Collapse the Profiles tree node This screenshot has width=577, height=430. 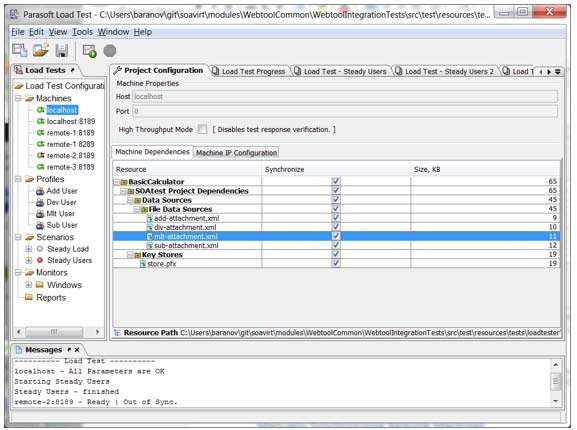(x=18, y=179)
